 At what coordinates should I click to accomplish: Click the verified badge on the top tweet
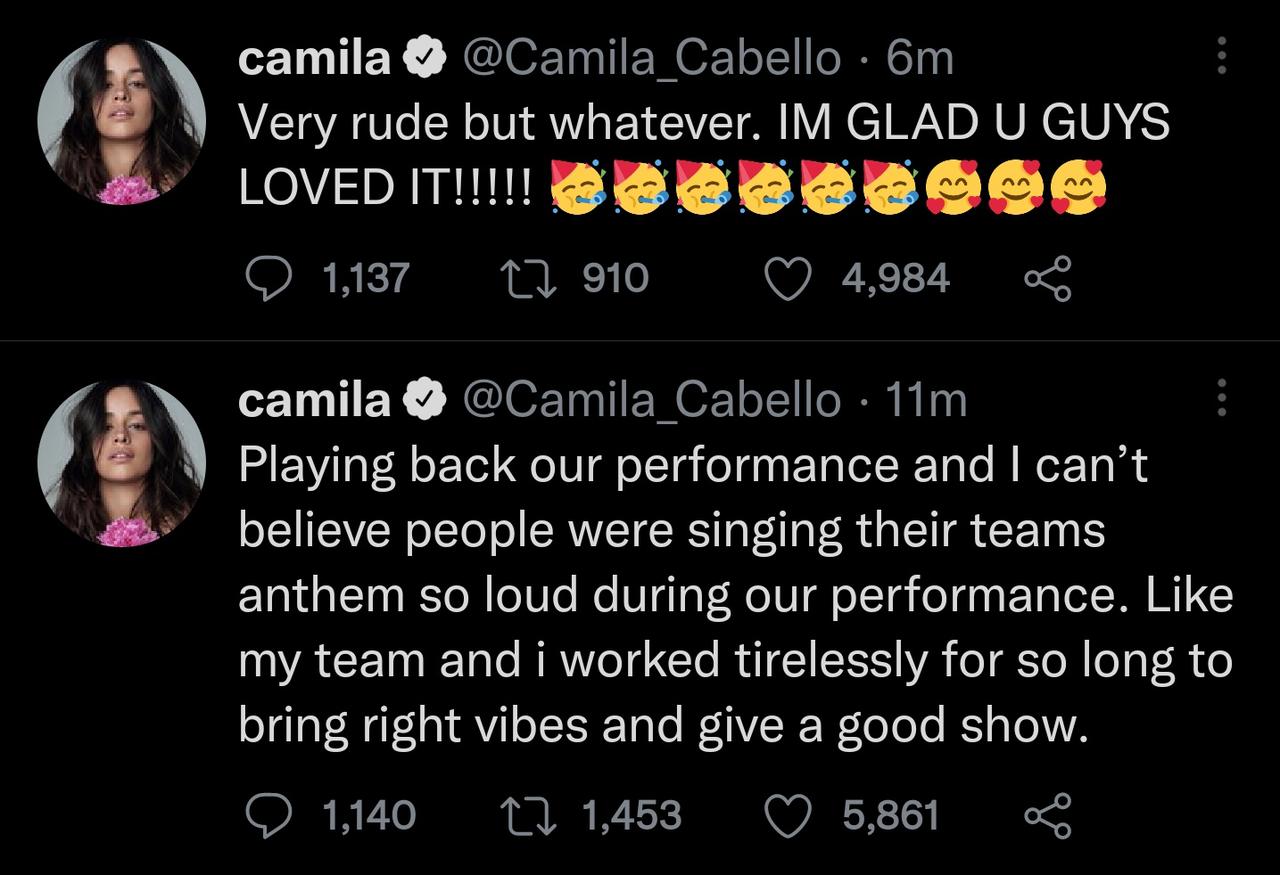coord(425,60)
